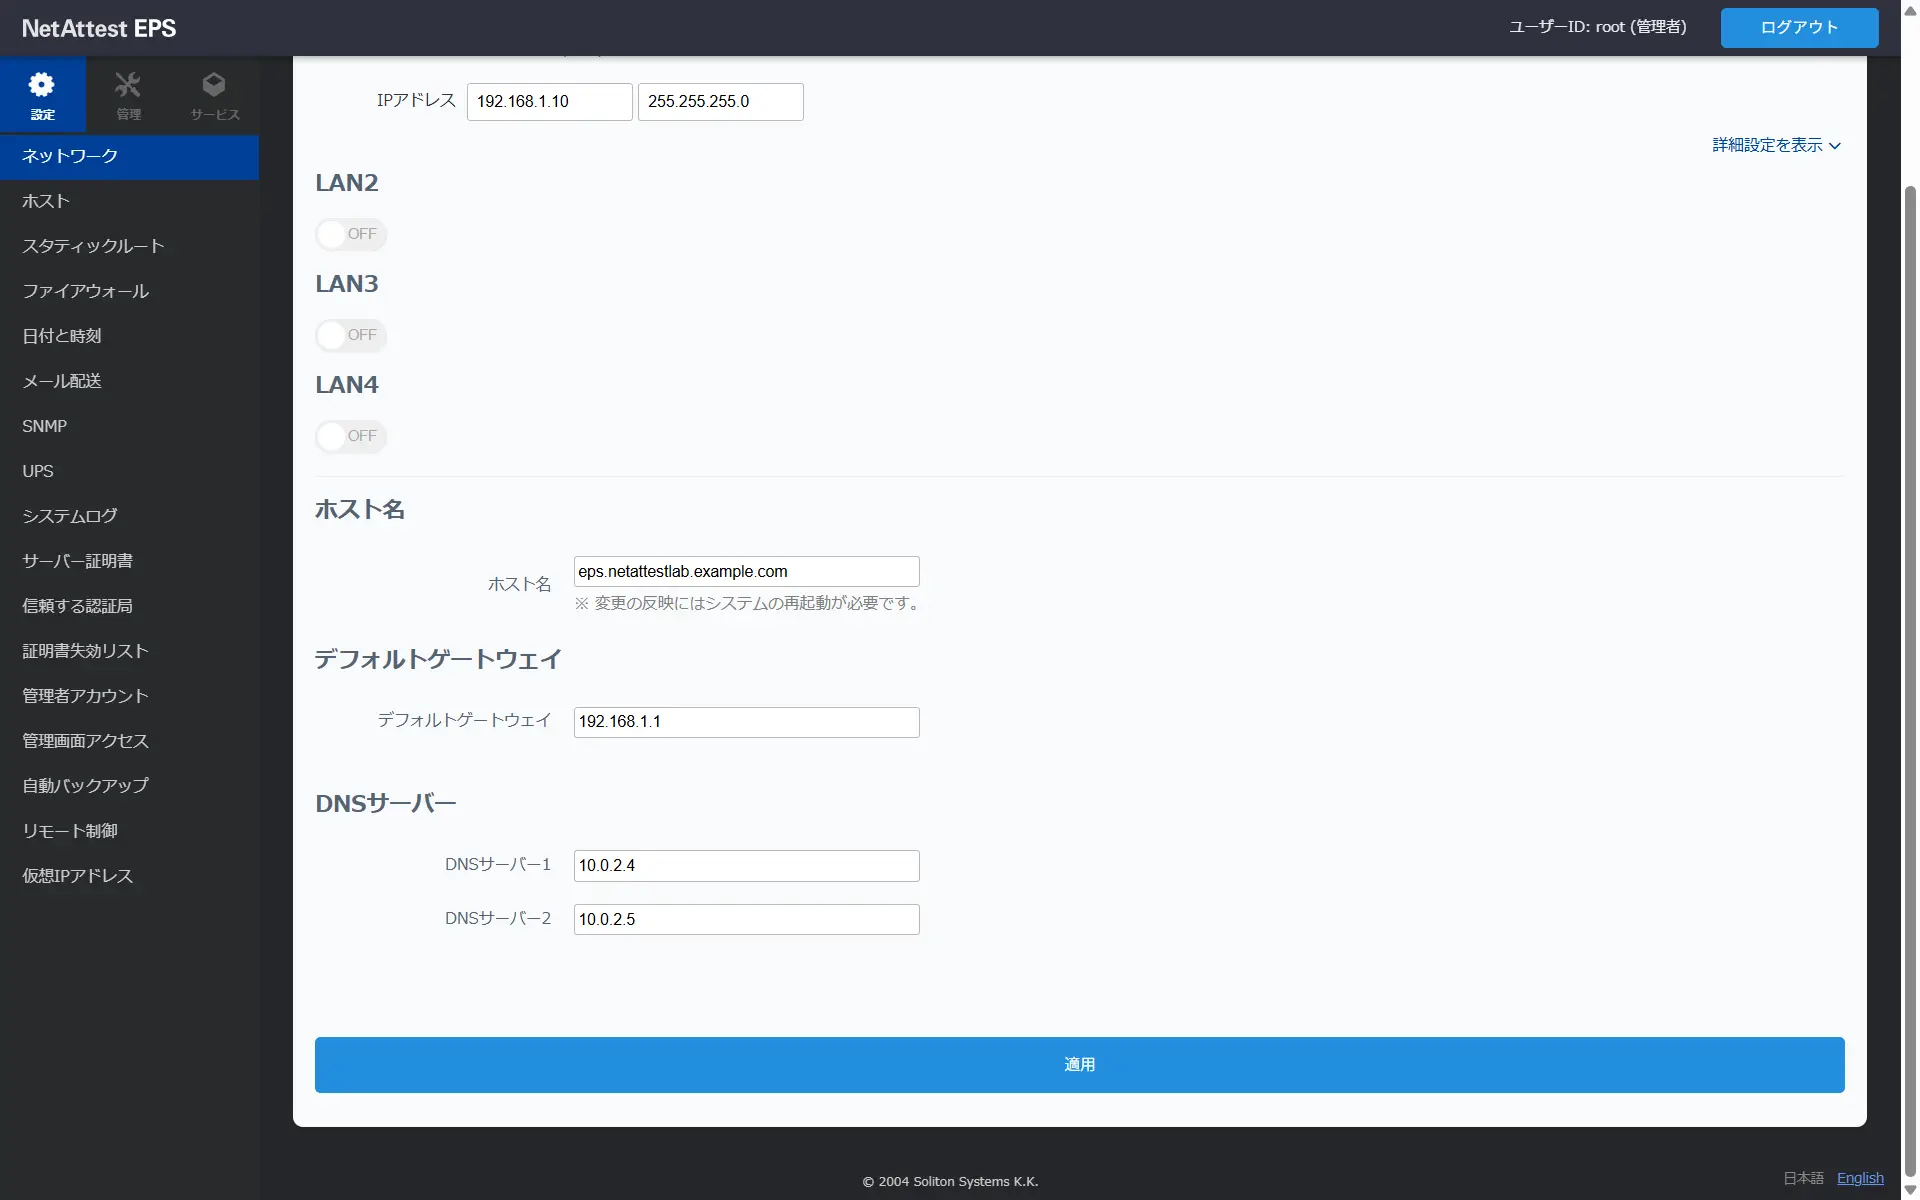The width and height of the screenshot is (1920, 1200).
Task: Open the サービス cube icon tab
Action: [214, 95]
